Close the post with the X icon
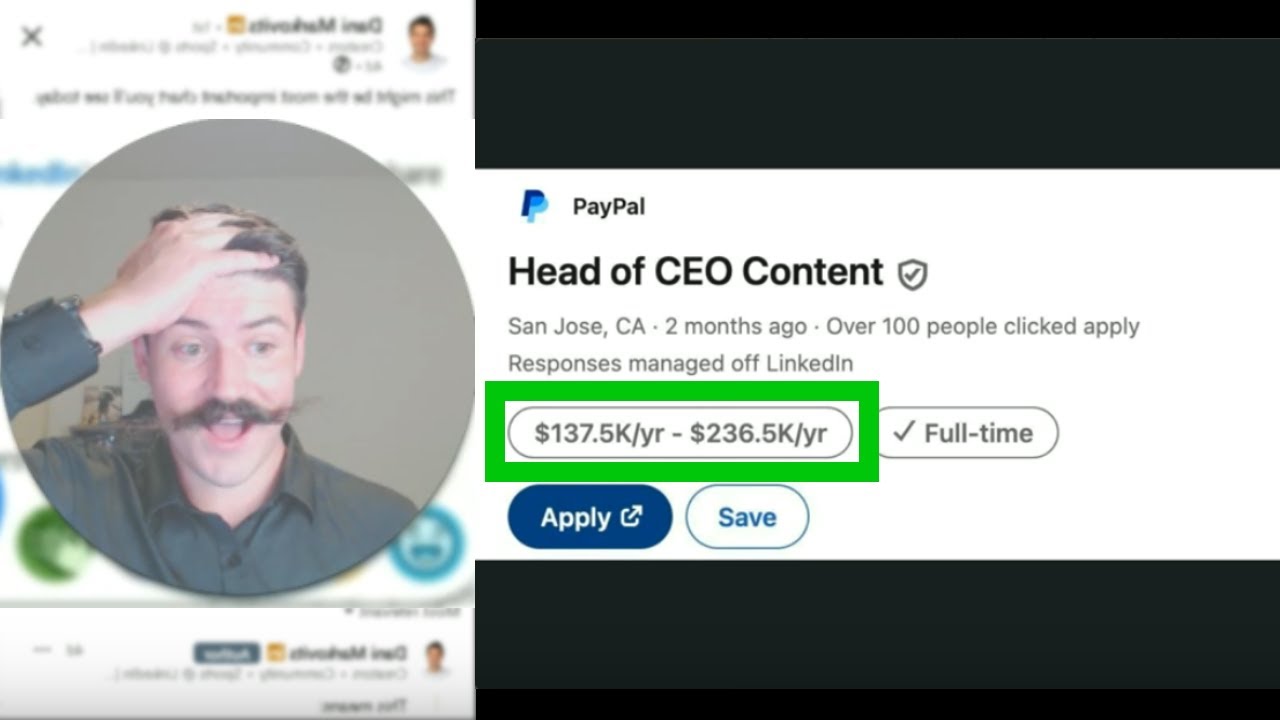The image size is (1280, 720). (32, 37)
